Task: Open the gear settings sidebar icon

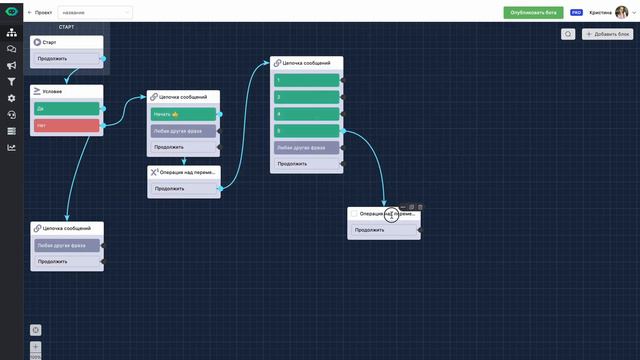Action: point(11,98)
